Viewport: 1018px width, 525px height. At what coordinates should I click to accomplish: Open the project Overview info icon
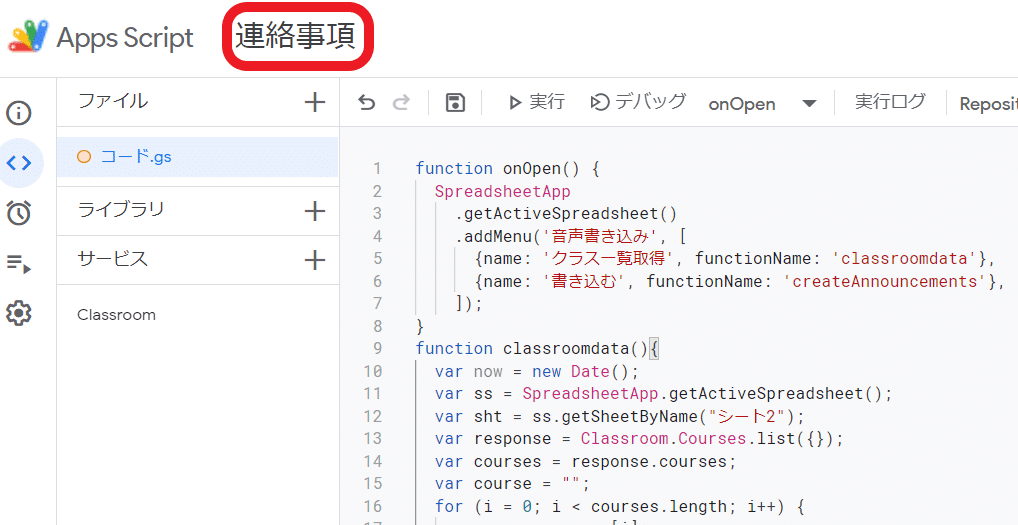(19, 113)
